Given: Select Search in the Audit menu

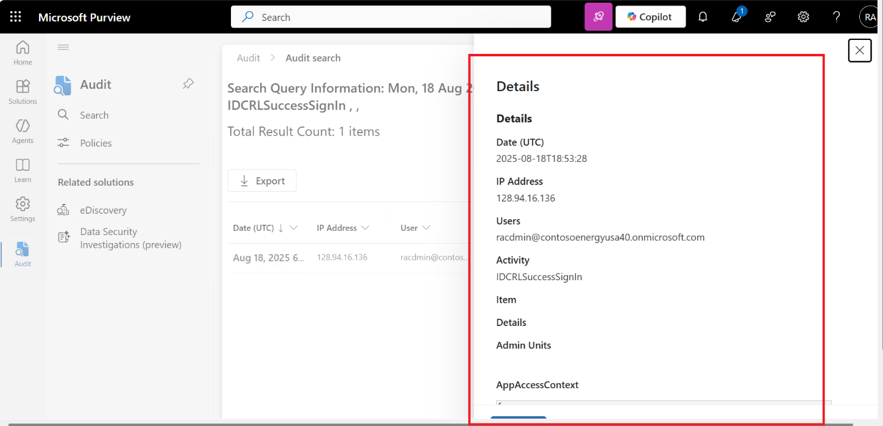Looking at the screenshot, I should click(94, 115).
